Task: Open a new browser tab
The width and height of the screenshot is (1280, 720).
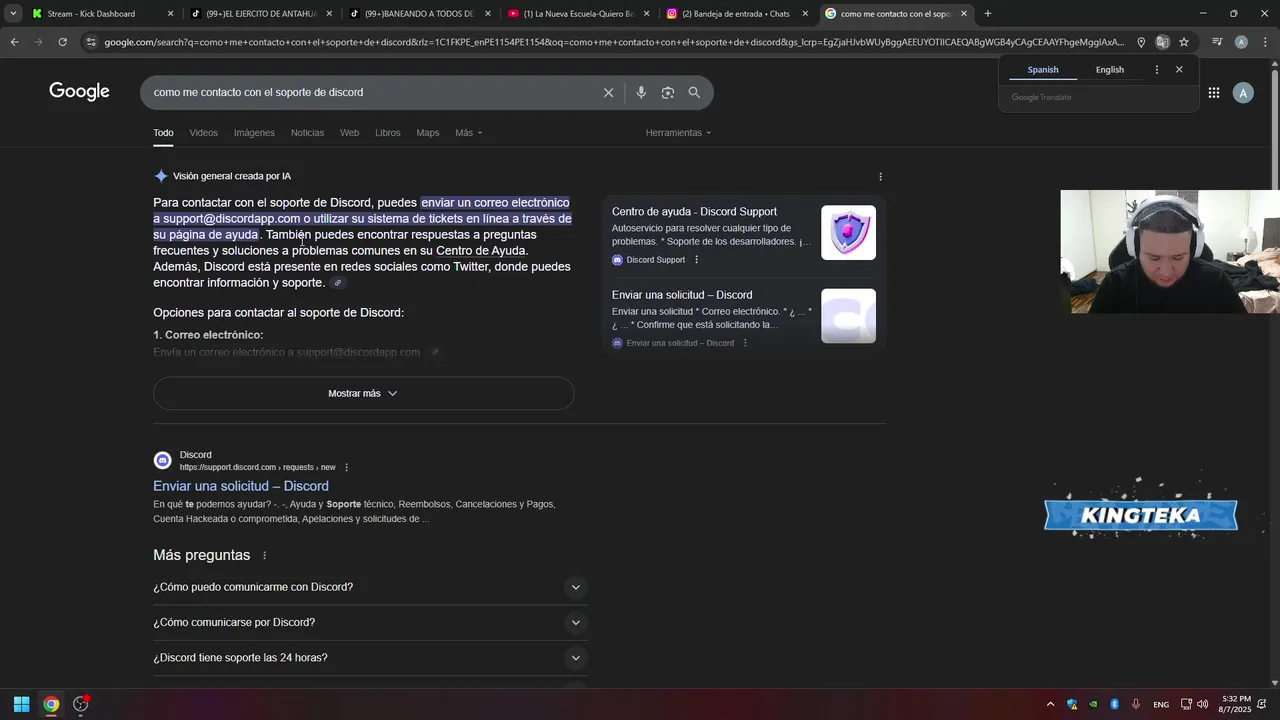Action: click(x=988, y=14)
